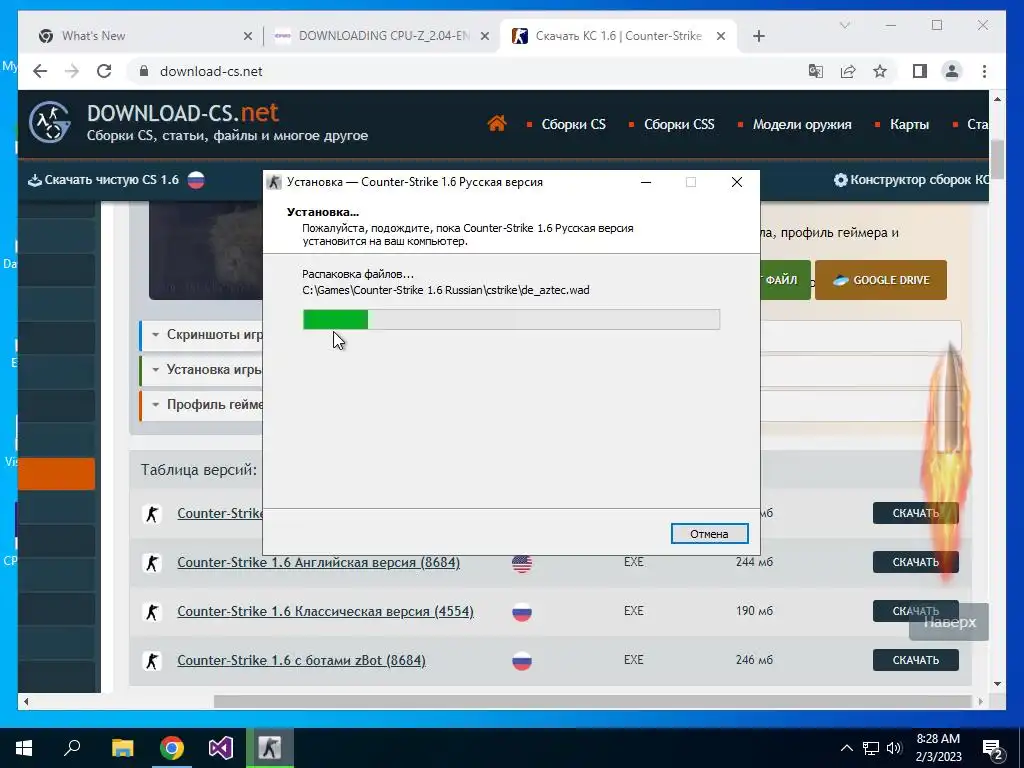
Task: Open Модели оружия menu item
Action: coord(802,124)
